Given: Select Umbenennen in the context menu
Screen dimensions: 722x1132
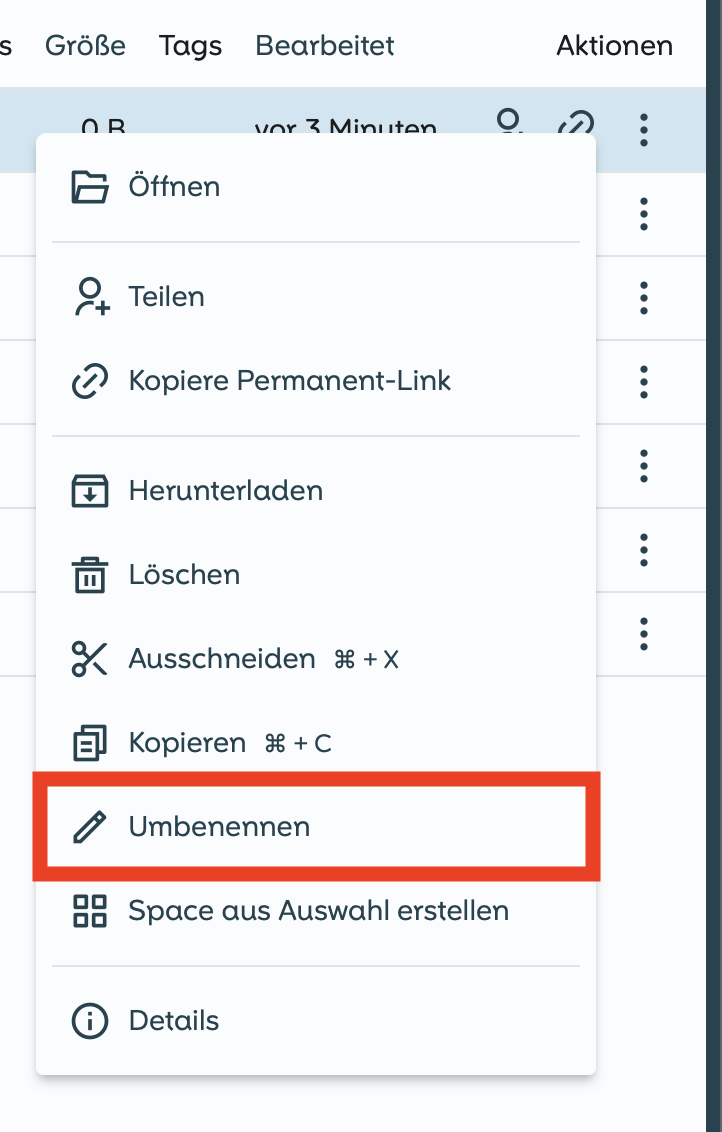Looking at the screenshot, I should 219,827.
